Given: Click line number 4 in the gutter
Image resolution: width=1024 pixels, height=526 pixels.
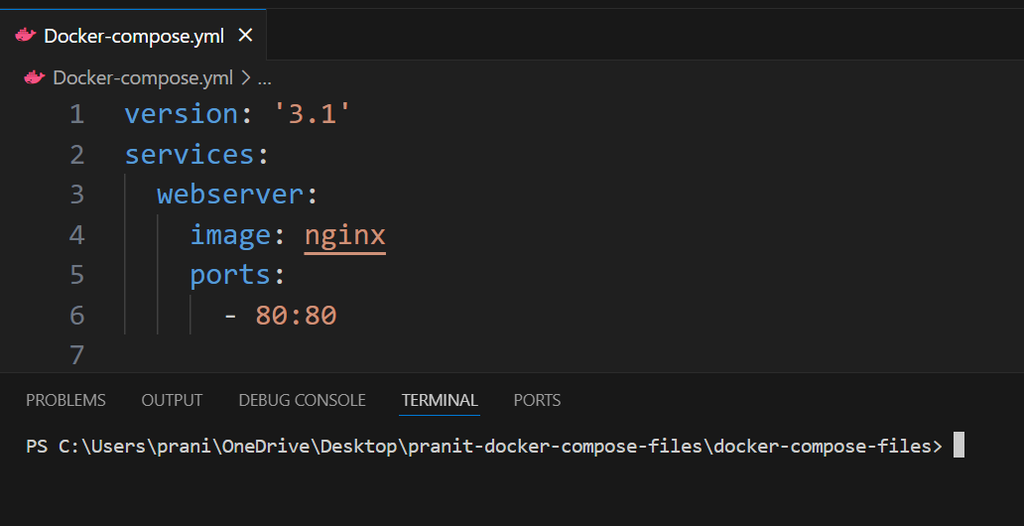Looking at the screenshot, I should [x=77, y=235].
